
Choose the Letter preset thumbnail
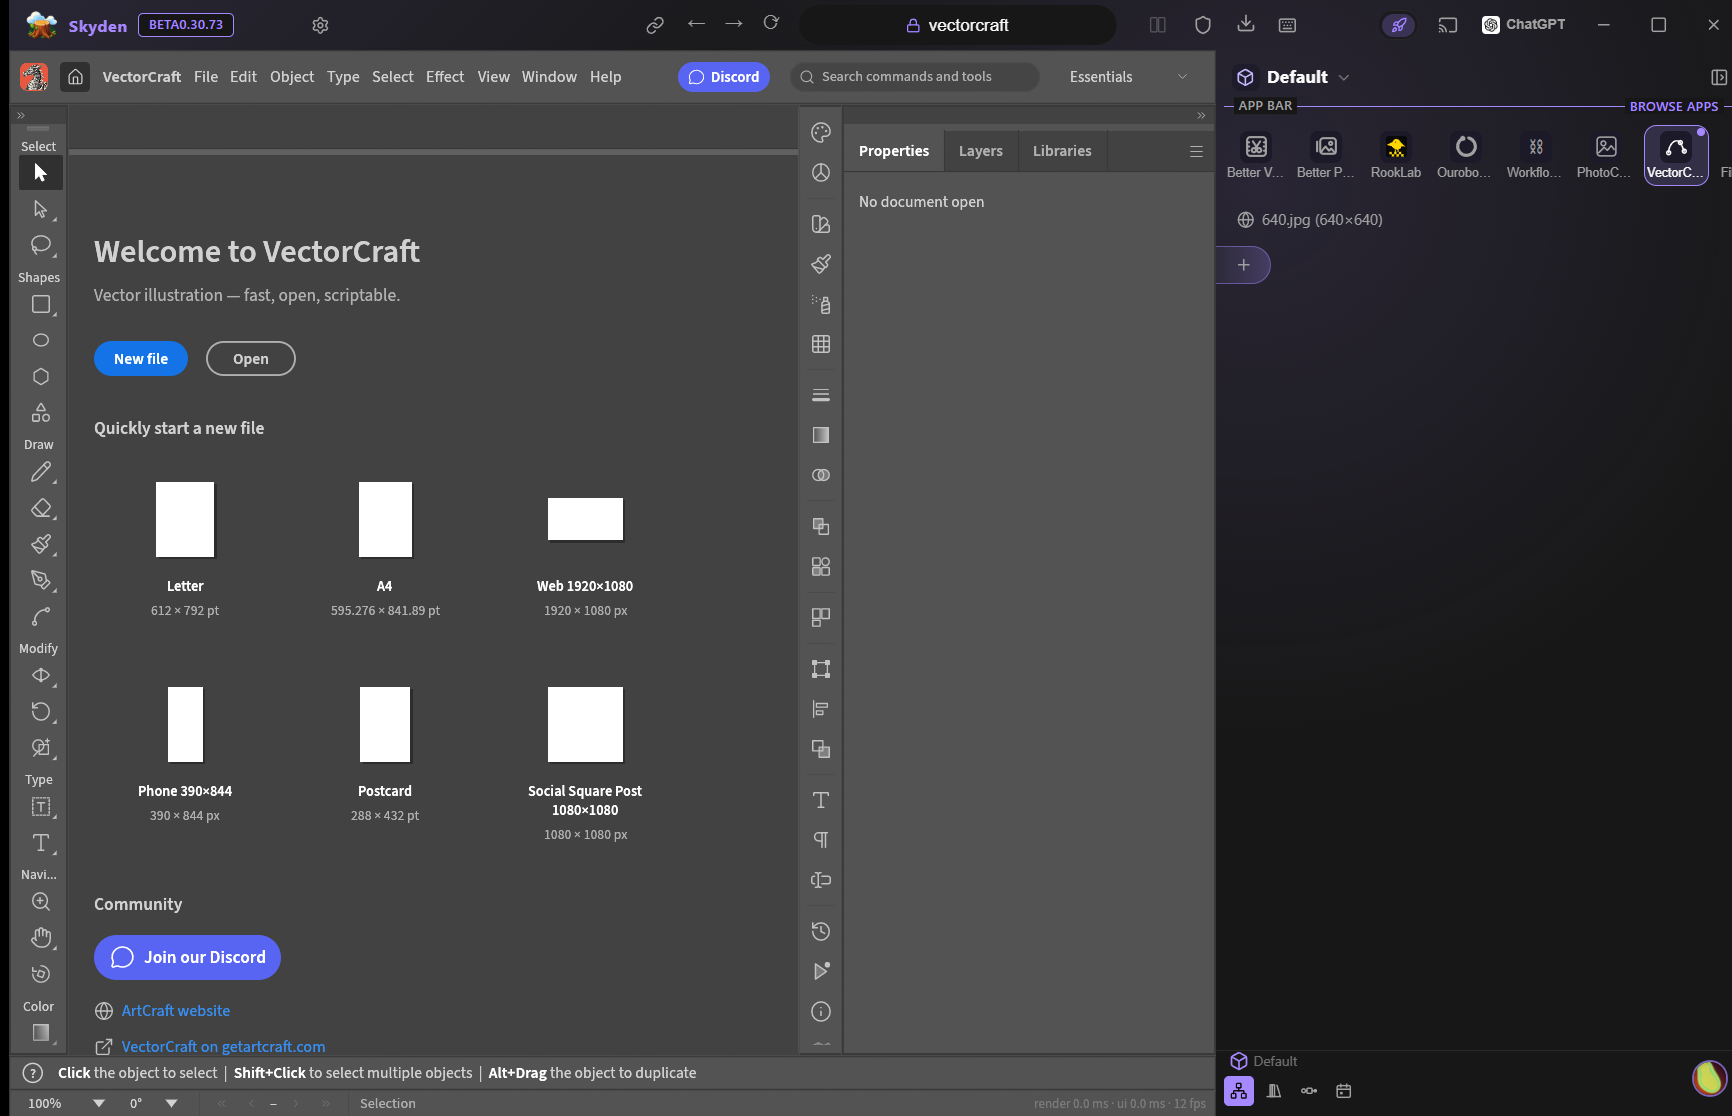[185, 519]
